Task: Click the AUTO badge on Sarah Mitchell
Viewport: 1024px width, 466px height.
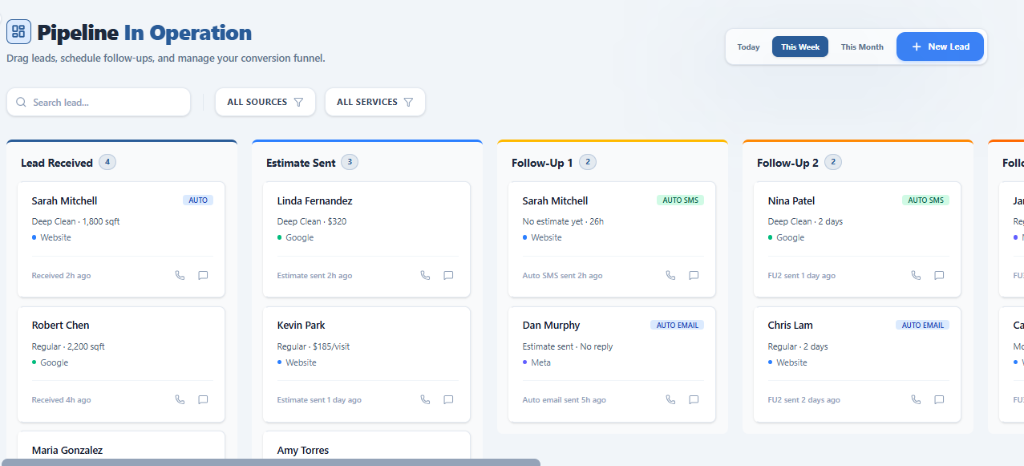Action: pyautogui.click(x=198, y=200)
